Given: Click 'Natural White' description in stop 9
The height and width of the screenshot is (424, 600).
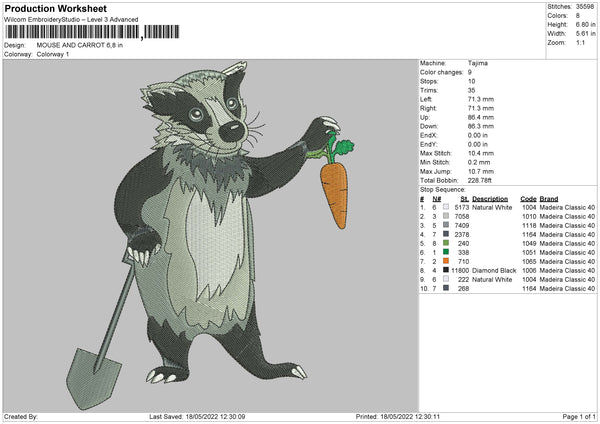Looking at the screenshot, I should click(492, 279).
